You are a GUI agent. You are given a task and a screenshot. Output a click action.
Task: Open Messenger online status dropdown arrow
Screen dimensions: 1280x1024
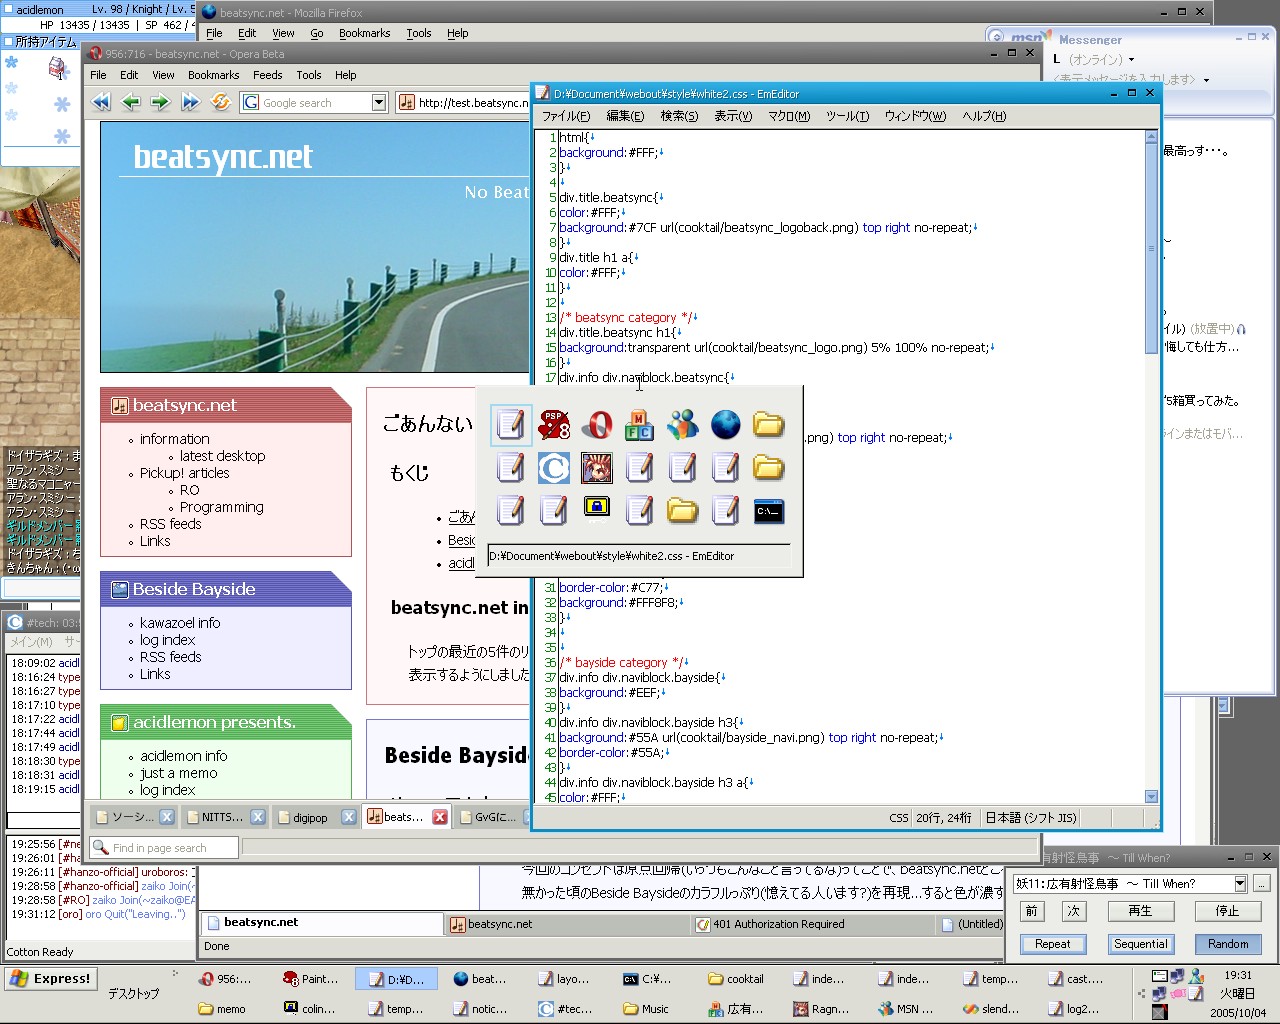coord(1131,60)
